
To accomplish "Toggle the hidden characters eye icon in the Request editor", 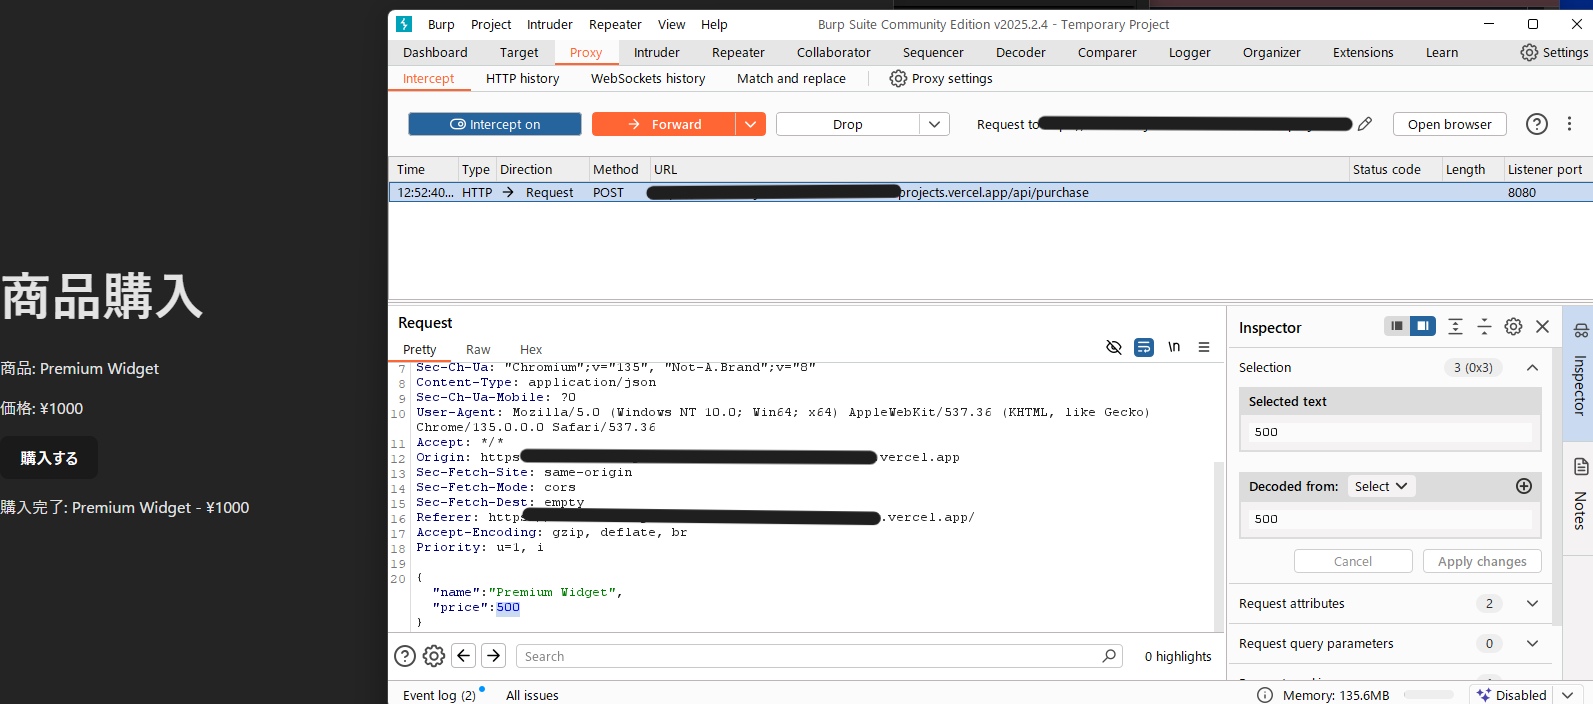I will [1114, 347].
